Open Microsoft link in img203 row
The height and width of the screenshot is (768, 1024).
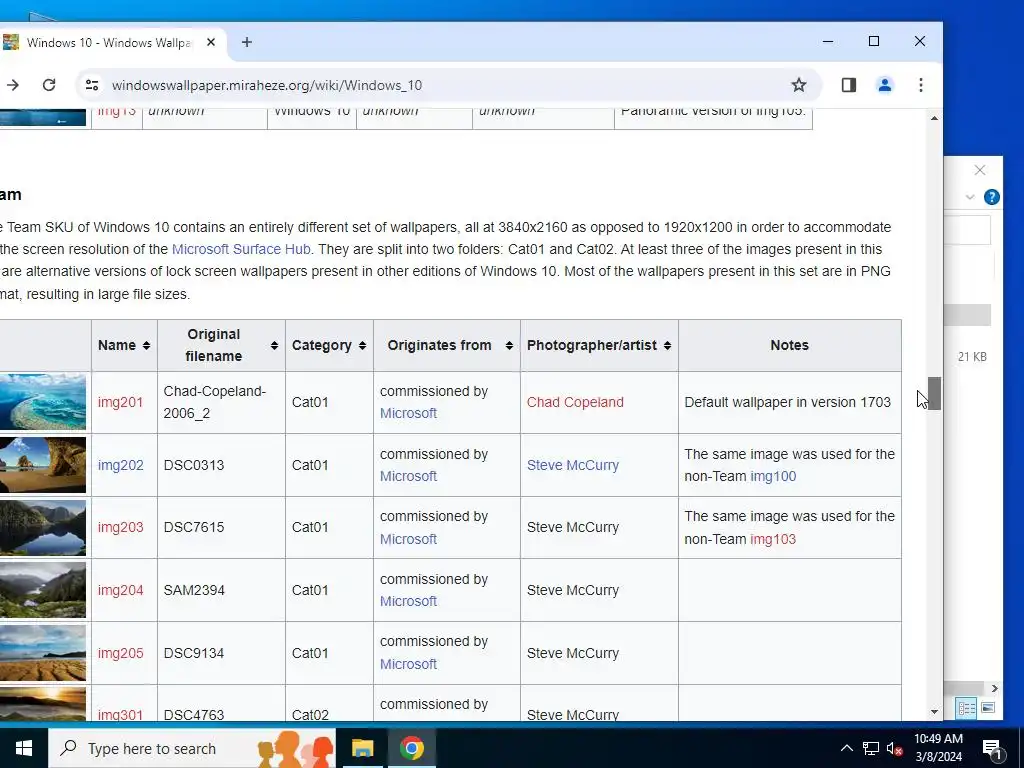(408, 539)
